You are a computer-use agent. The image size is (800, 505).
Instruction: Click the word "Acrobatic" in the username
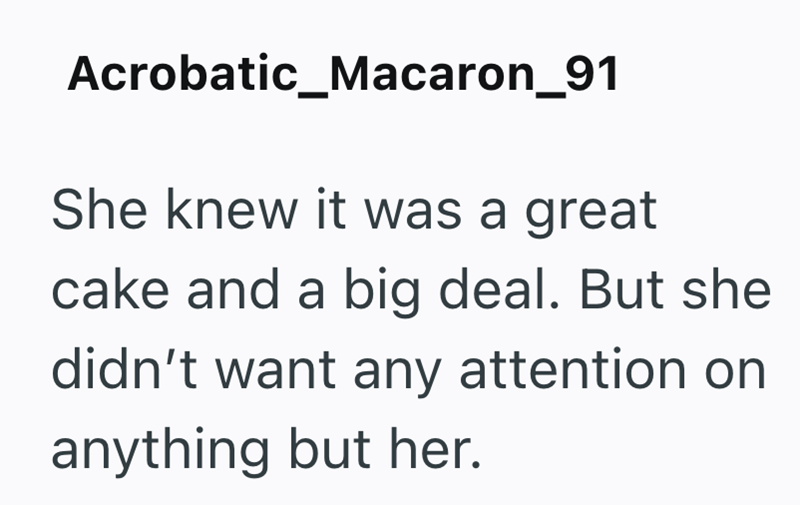[183, 73]
